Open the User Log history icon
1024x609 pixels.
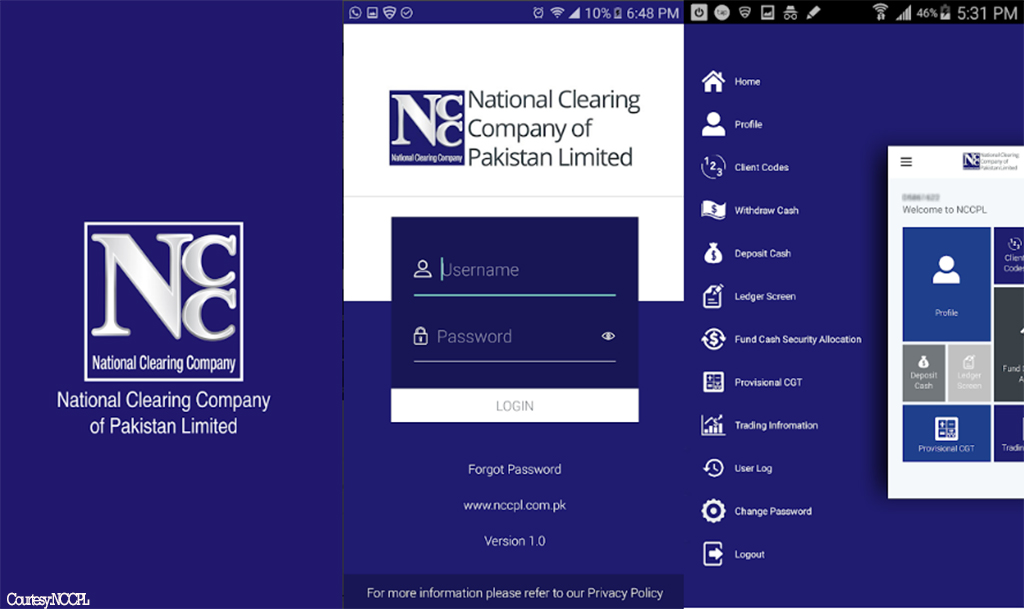713,468
